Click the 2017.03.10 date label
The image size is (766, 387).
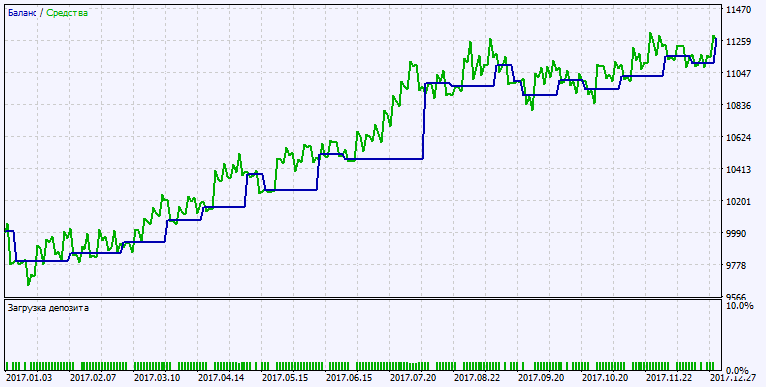[157, 378]
